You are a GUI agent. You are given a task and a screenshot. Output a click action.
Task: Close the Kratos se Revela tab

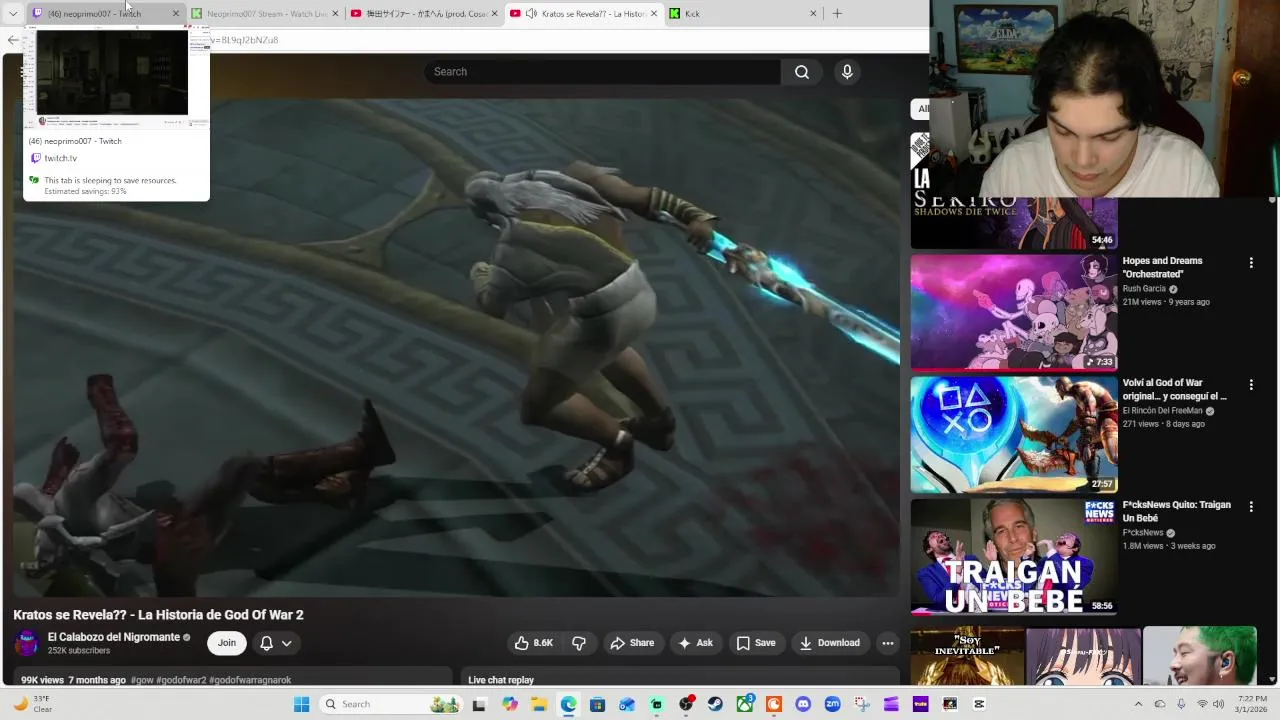[x=653, y=14]
